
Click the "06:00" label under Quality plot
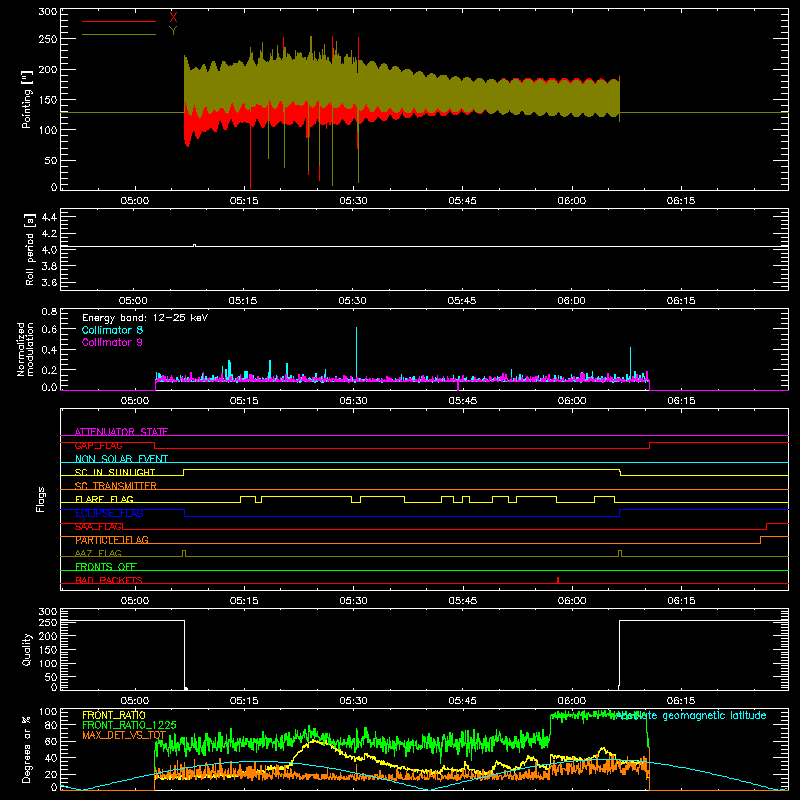coord(571,701)
